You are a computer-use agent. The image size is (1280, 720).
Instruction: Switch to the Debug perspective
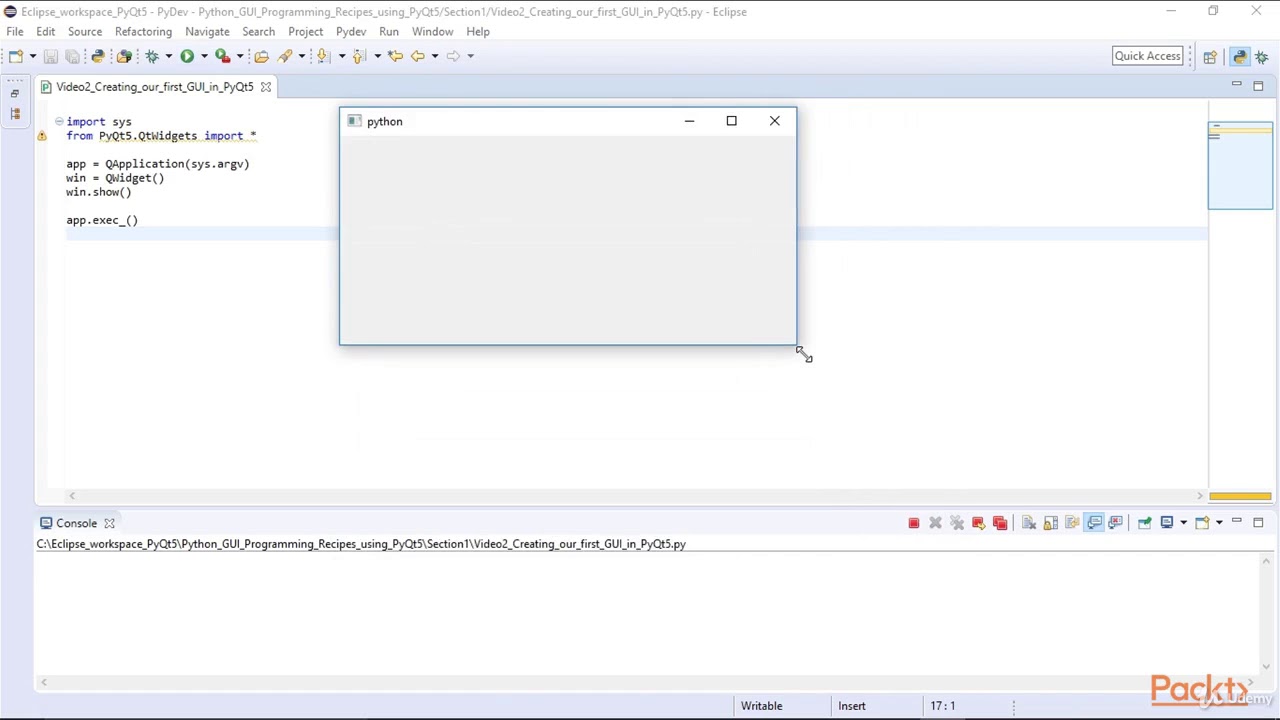[x=1262, y=57]
